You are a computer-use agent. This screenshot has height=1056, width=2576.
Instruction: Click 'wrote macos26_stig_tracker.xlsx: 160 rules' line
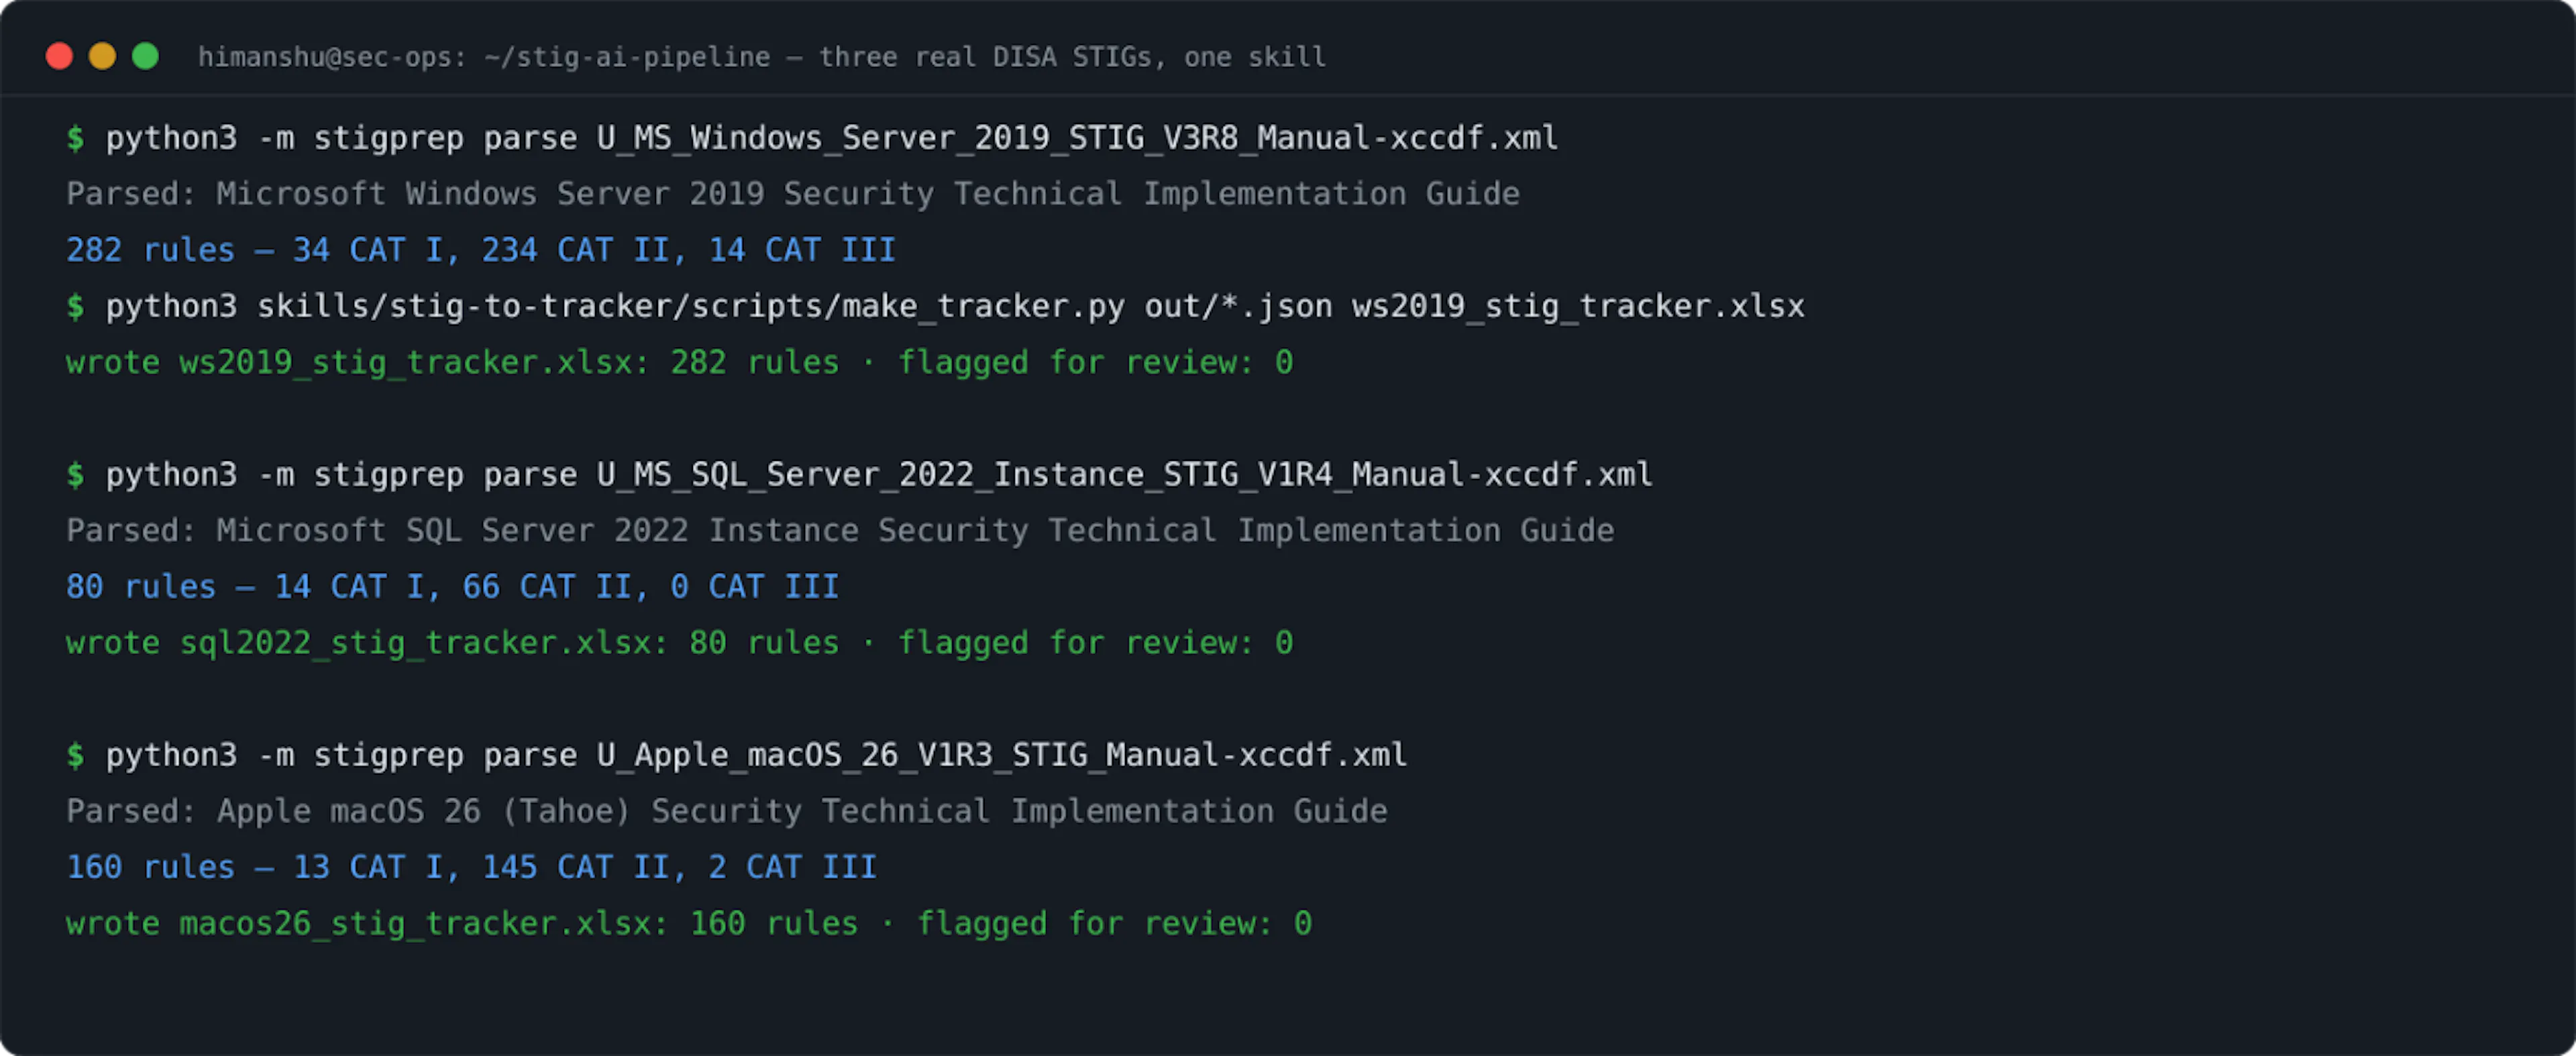pos(689,923)
